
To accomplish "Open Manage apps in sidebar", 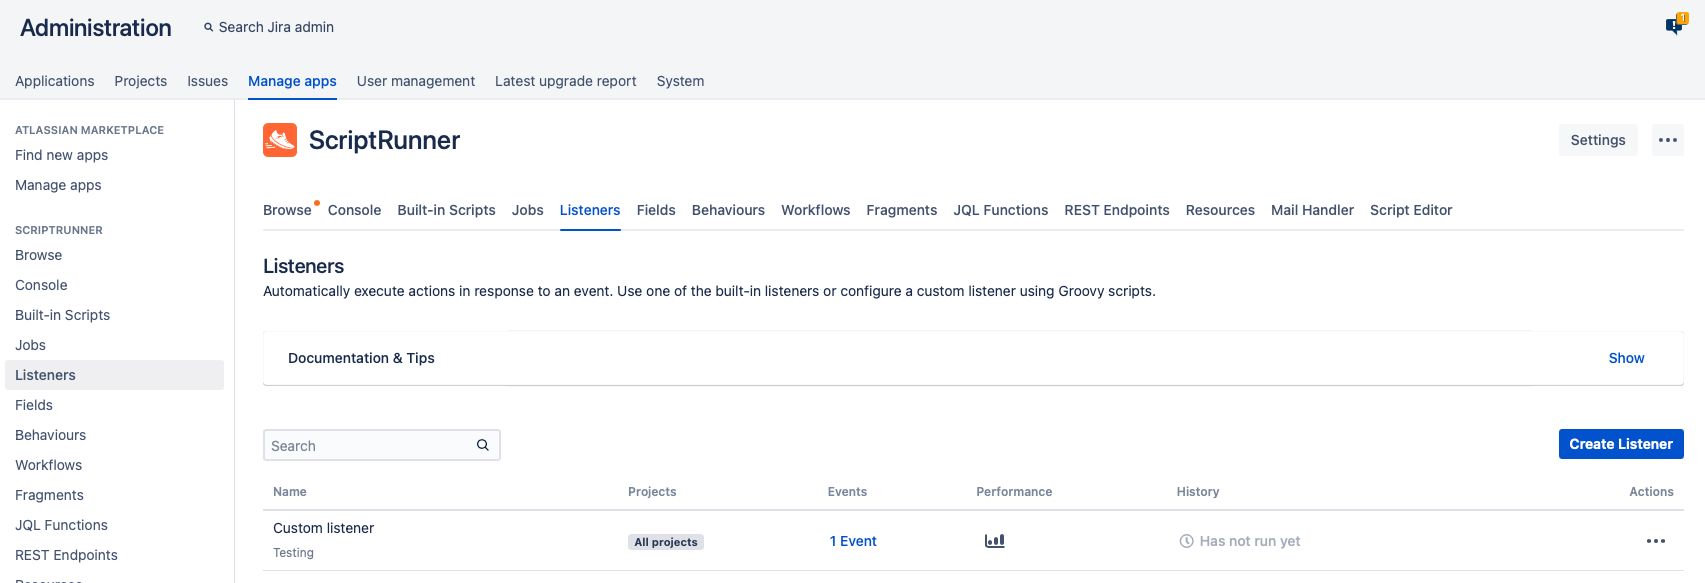I will (x=58, y=185).
